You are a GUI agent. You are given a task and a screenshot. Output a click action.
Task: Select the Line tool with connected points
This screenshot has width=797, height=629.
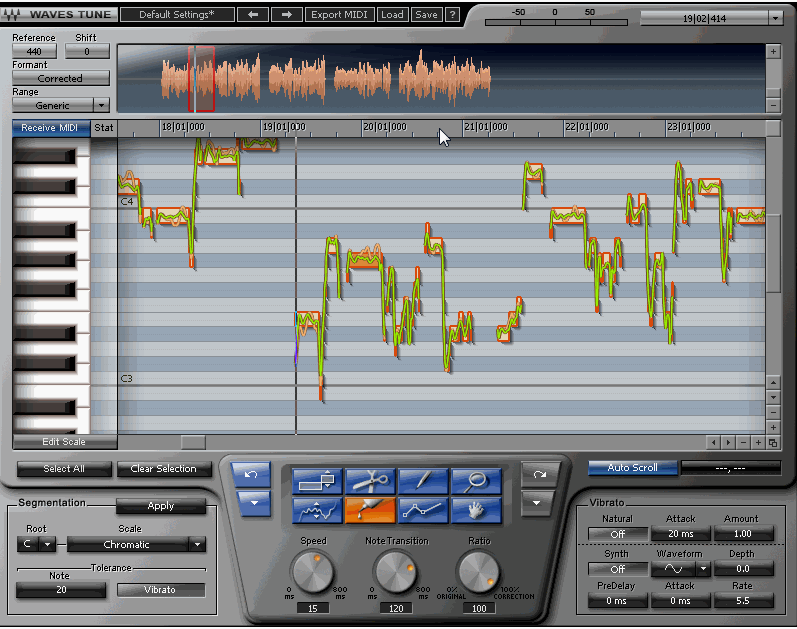423,511
